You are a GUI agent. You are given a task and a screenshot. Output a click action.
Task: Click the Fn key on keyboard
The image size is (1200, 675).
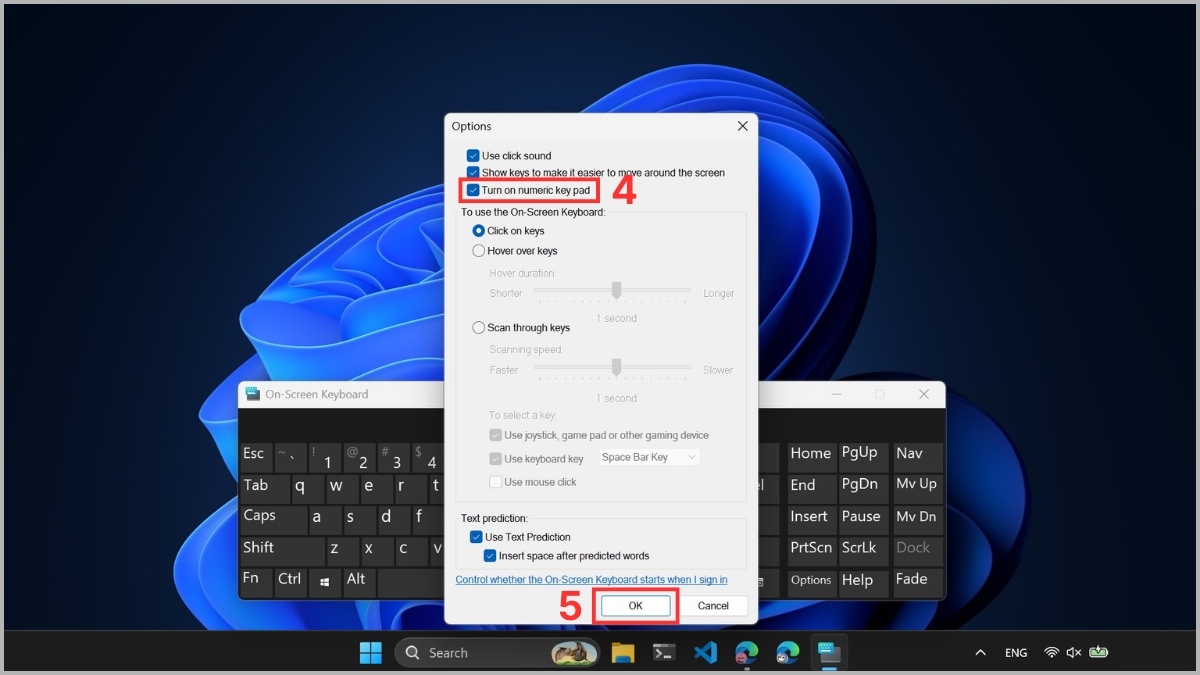[x=256, y=582]
